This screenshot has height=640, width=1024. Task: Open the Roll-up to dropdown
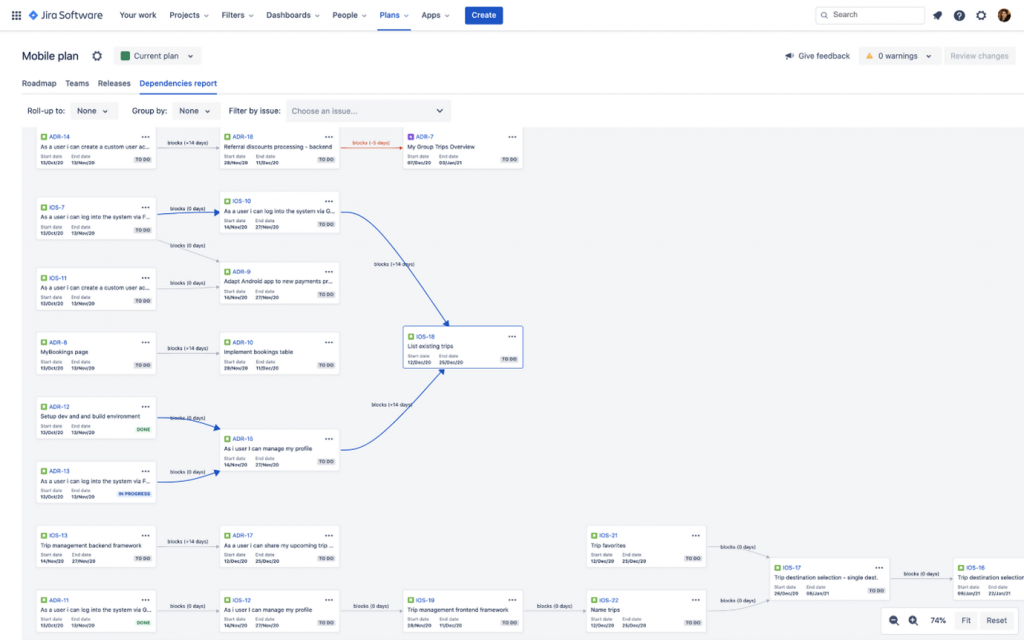pos(94,110)
